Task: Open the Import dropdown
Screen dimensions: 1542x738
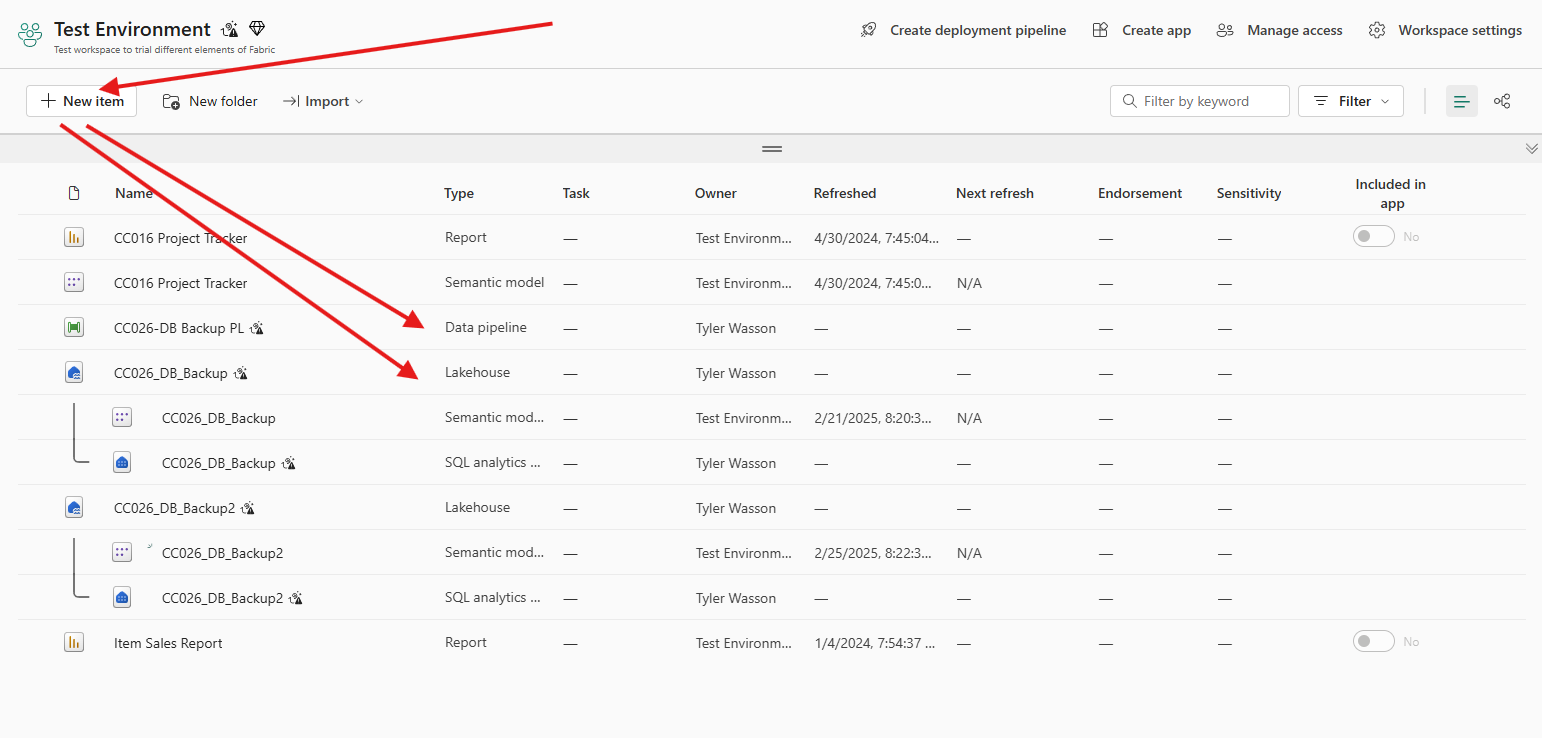Action: (322, 101)
